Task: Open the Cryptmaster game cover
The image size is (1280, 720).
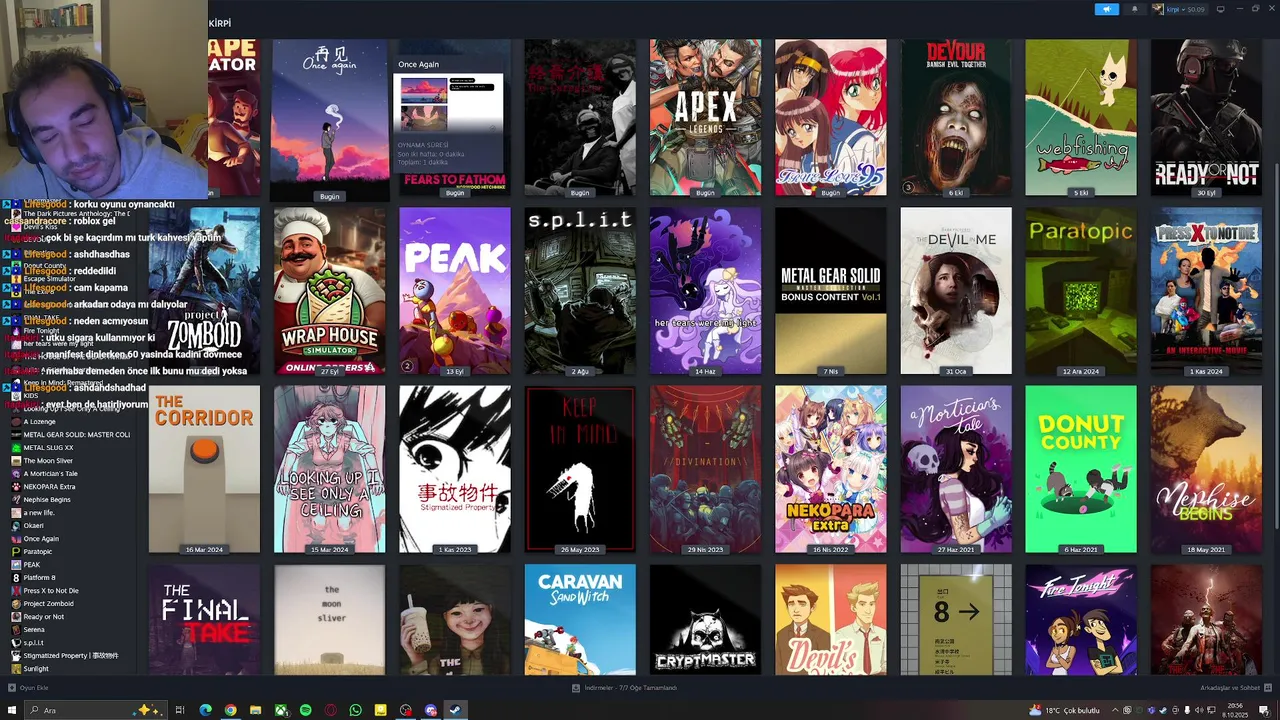Action: (x=705, y=619)
